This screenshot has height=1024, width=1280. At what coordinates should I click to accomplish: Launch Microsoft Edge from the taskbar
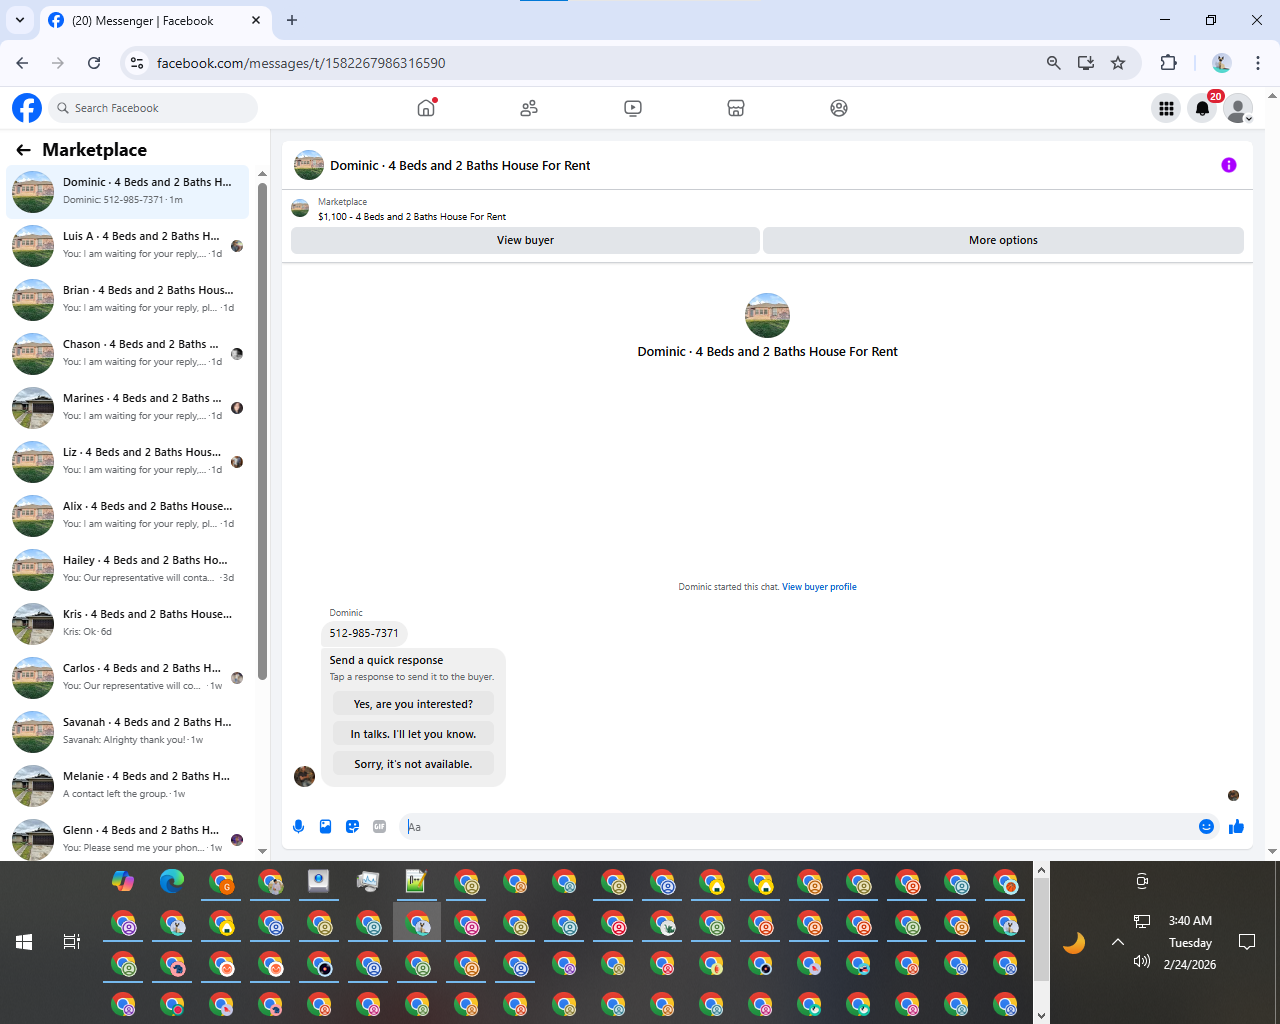[x=172, y=882]
